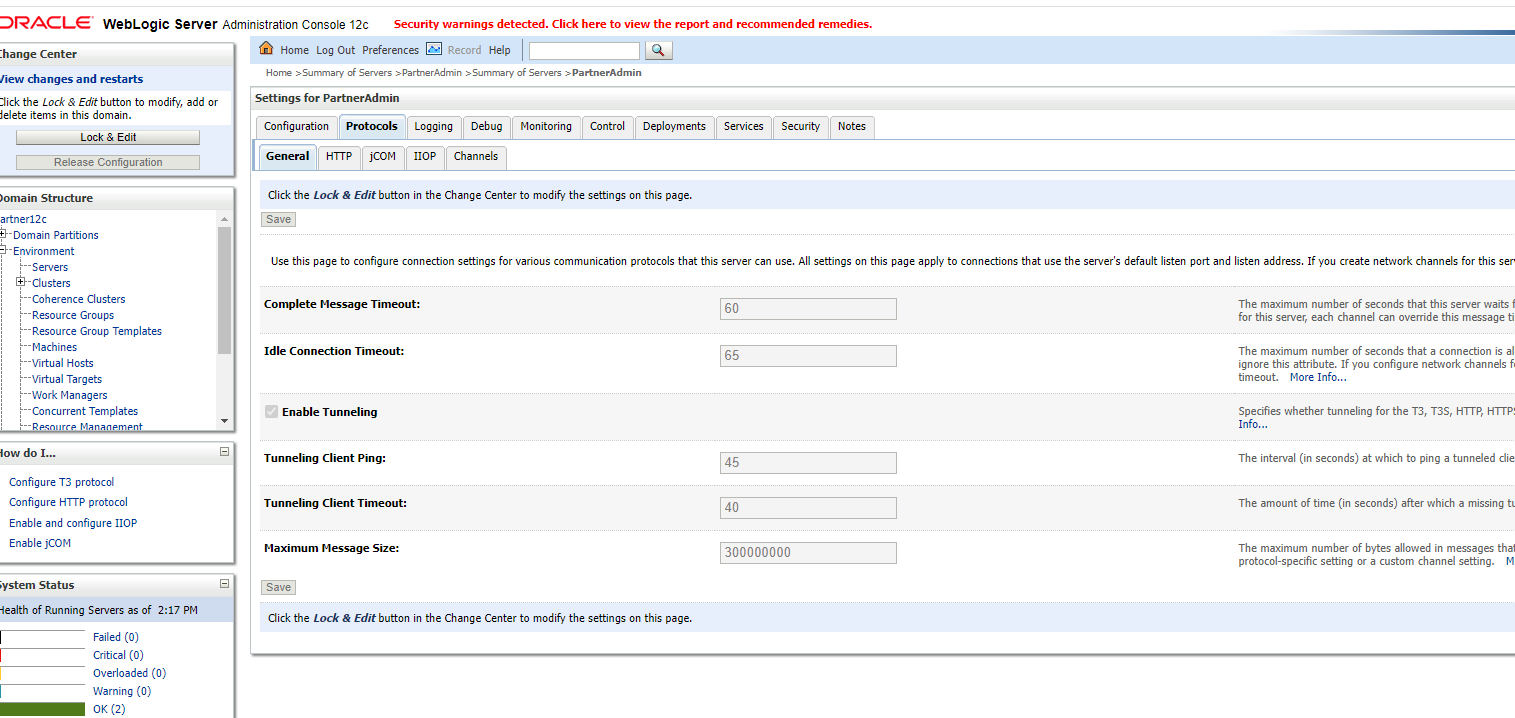The image size is (1515, 718).
Task: Click the Help link
Action: tap(500, 50)
